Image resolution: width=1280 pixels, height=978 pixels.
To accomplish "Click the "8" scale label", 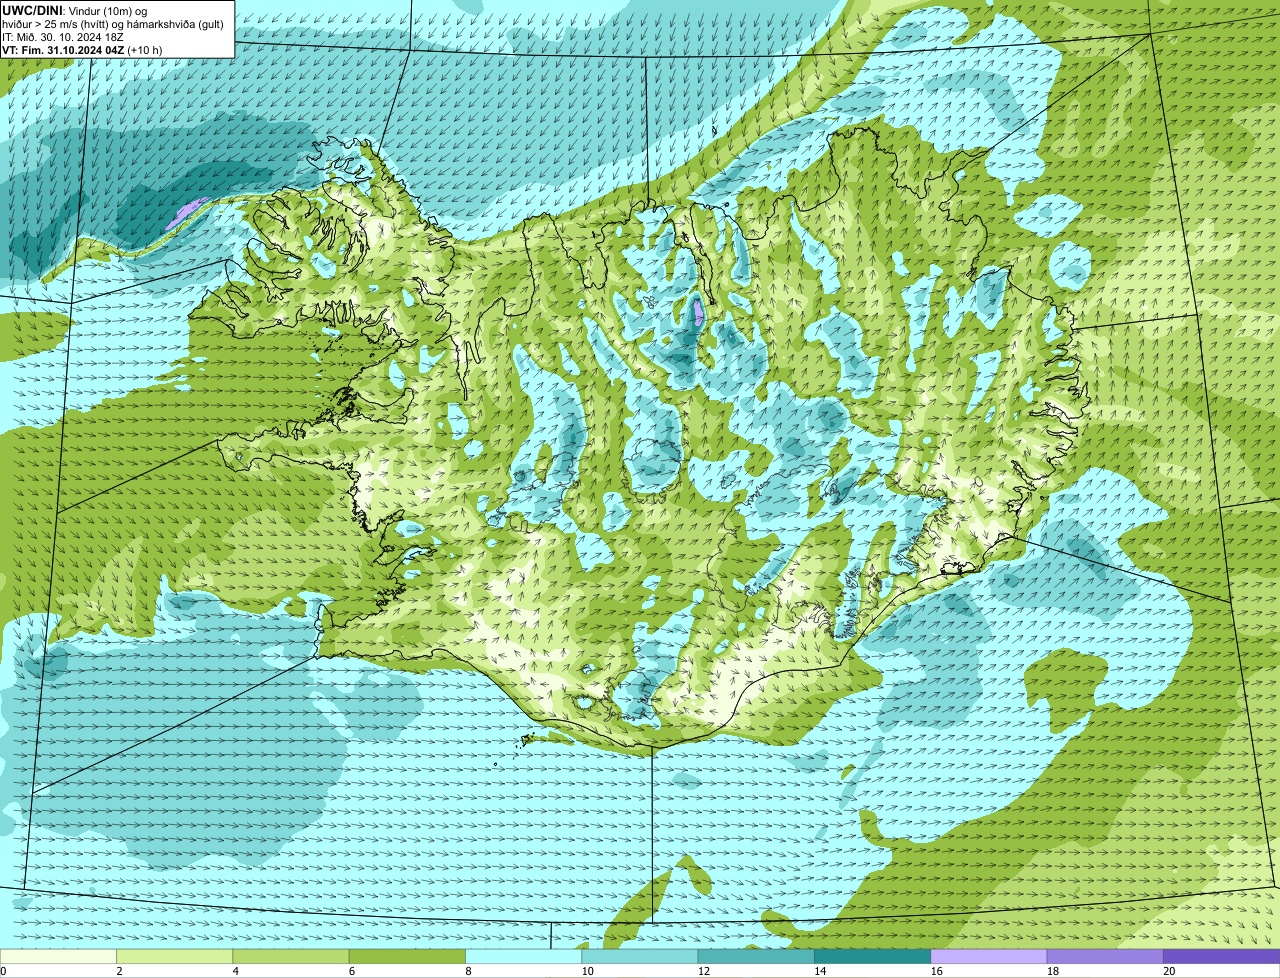I will point(468,971).
